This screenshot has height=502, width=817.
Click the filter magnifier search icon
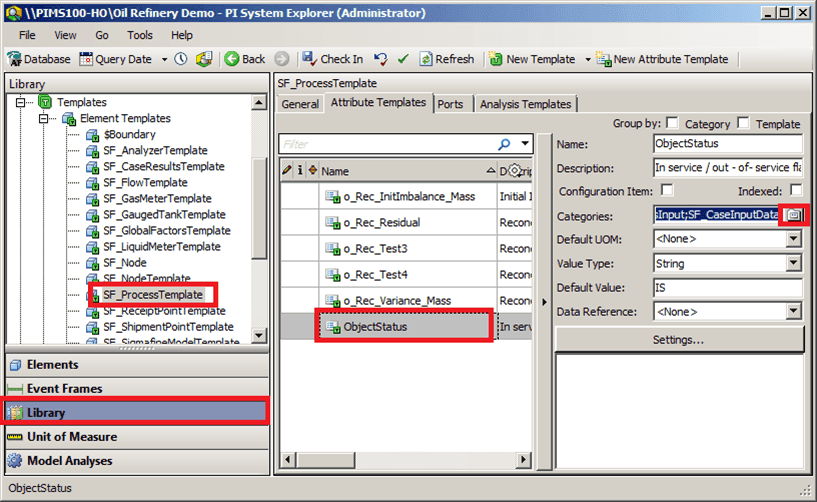pos(504,144)
